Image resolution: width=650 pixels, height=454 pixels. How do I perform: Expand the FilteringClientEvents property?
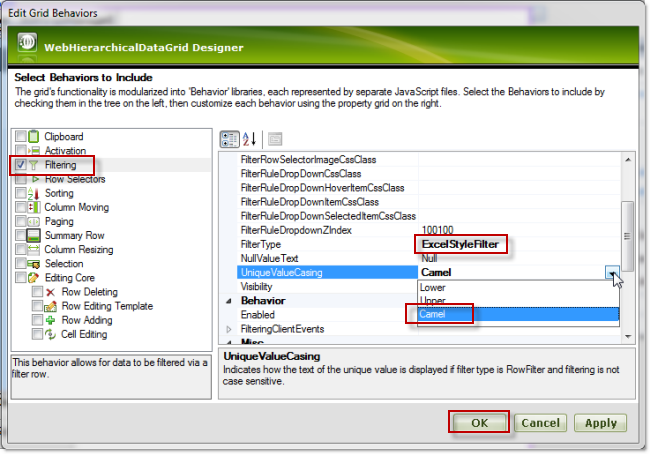[229, 329]
